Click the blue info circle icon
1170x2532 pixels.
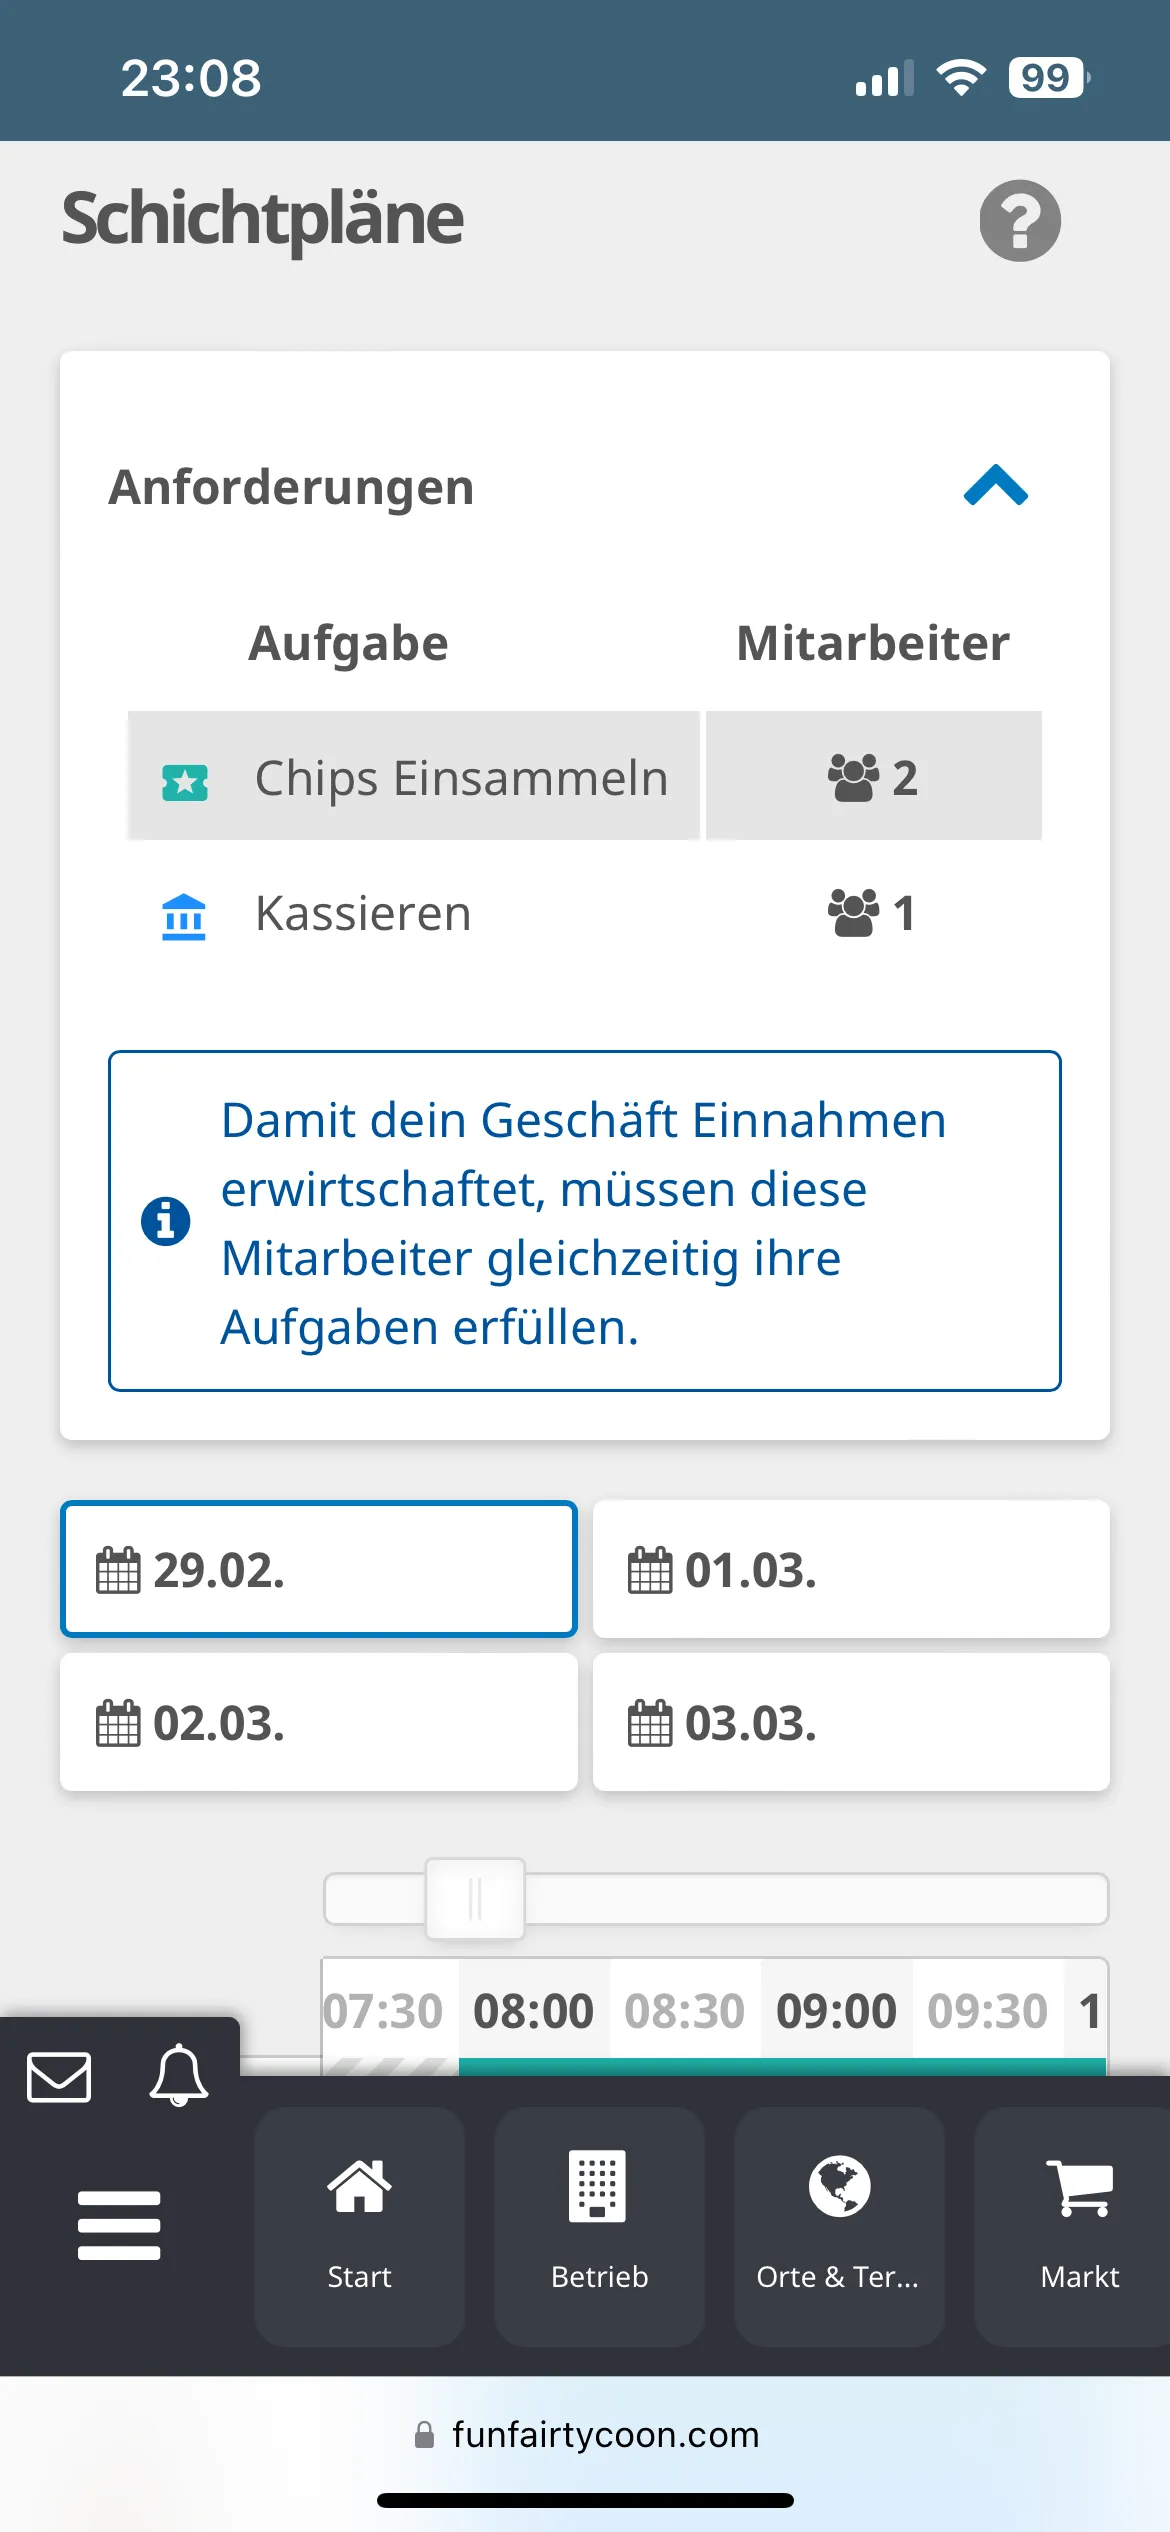(166, 1221)
